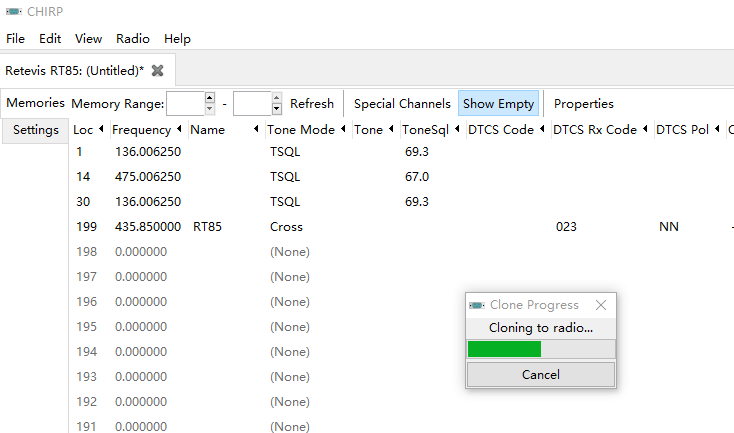Screen dimensions: 734x433
Task: Click the Cross tone mode cell
Action: point(286,227)
